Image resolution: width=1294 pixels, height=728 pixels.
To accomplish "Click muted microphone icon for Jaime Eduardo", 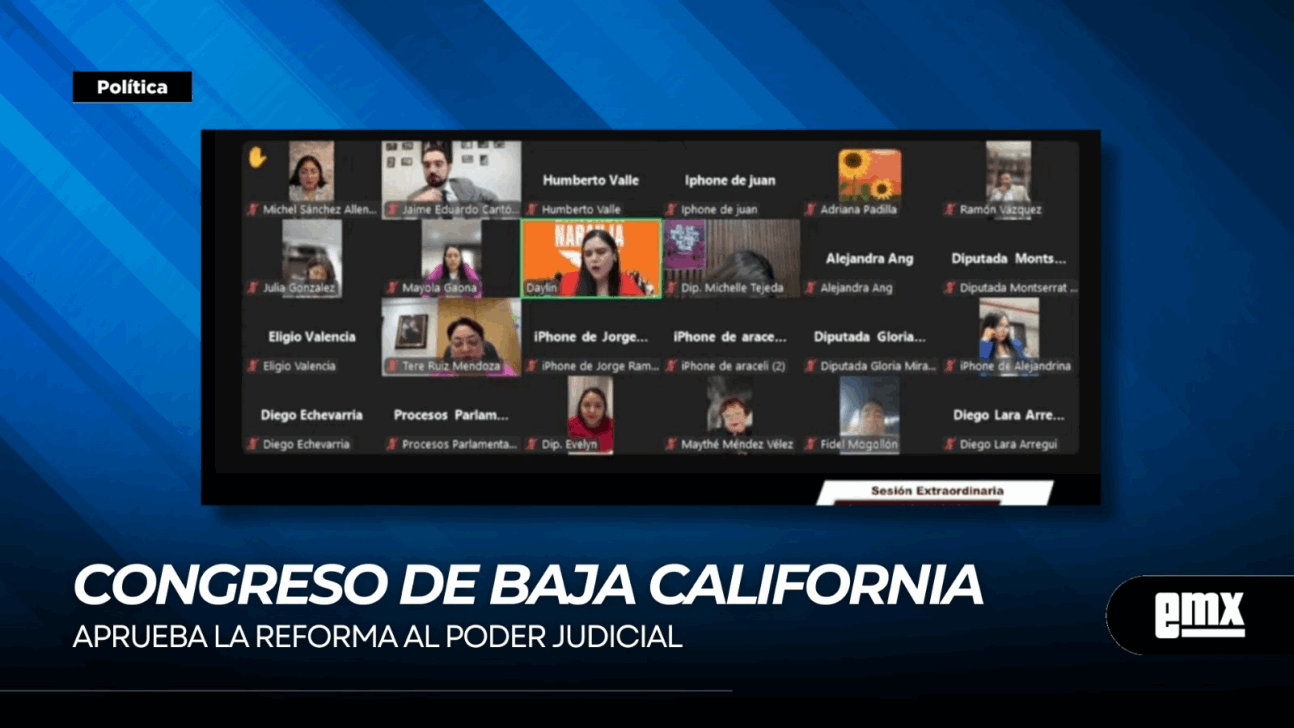I will tap(393, 210).
